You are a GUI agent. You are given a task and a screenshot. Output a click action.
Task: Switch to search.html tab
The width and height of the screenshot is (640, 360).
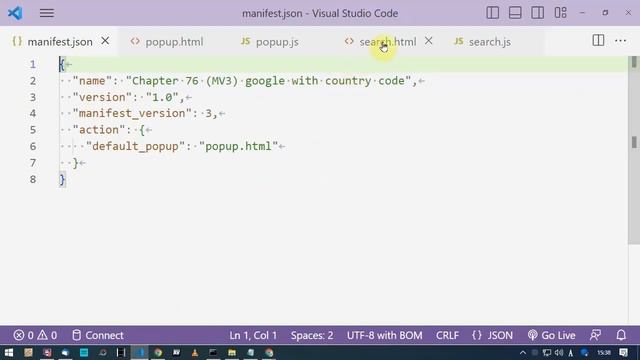tap(388, 42)
